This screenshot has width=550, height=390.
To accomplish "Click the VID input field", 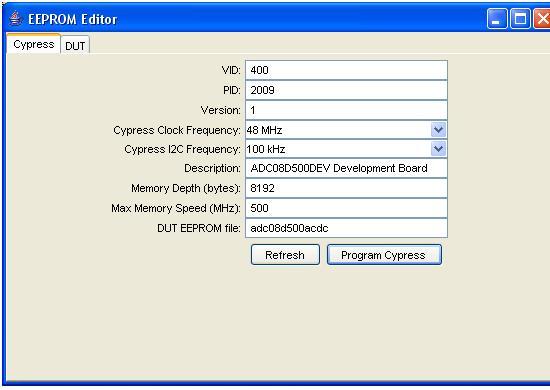I will [346, 70].
